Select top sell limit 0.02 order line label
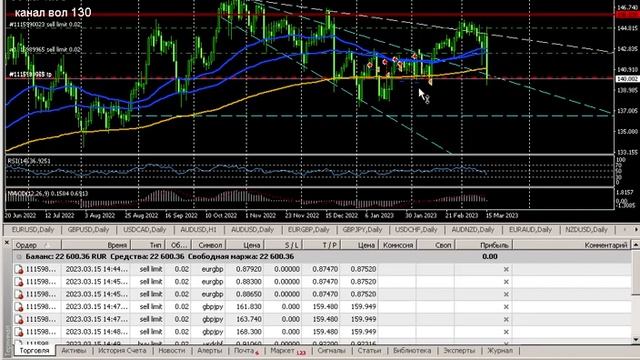The image size is (640, 360). click(x=45, y=24)
